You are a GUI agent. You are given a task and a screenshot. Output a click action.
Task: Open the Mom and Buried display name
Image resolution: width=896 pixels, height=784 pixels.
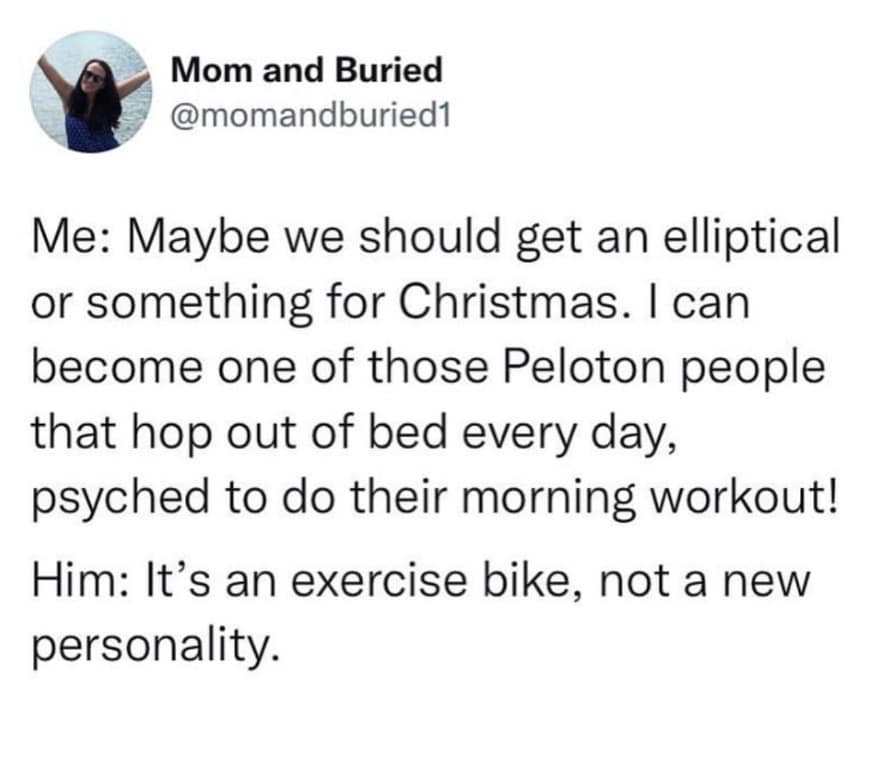pos(307,70)
